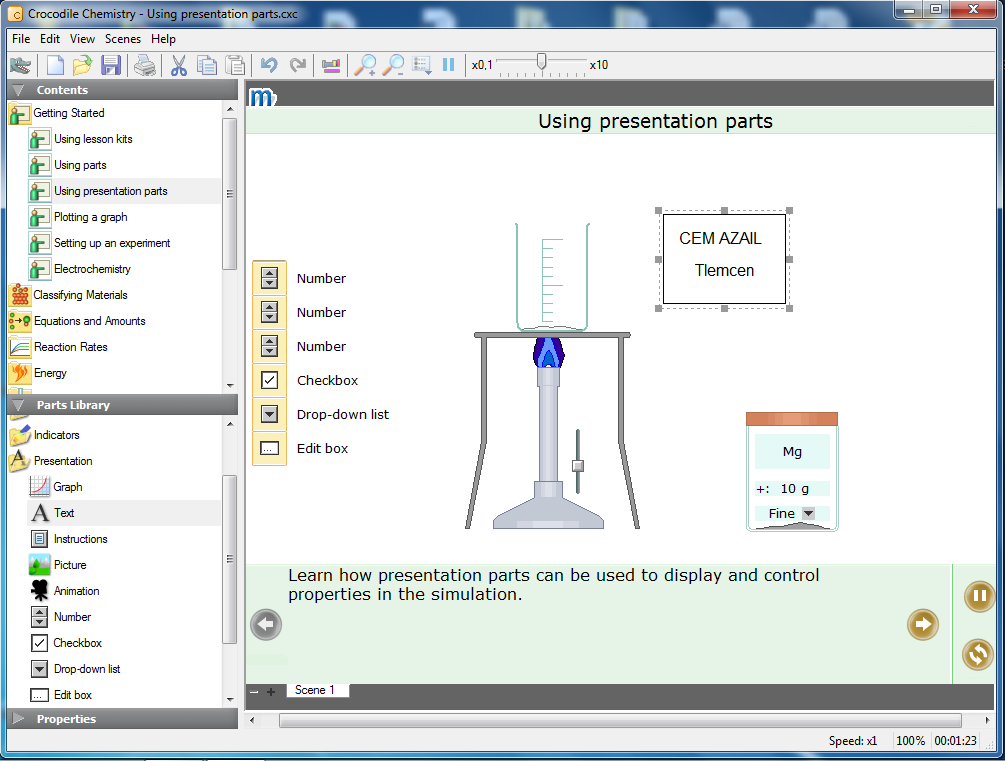Image resolution: width=1005 pixels, height=761 pixels.
Task: Open Equations and Amounts section
Action: pos(90,321)
